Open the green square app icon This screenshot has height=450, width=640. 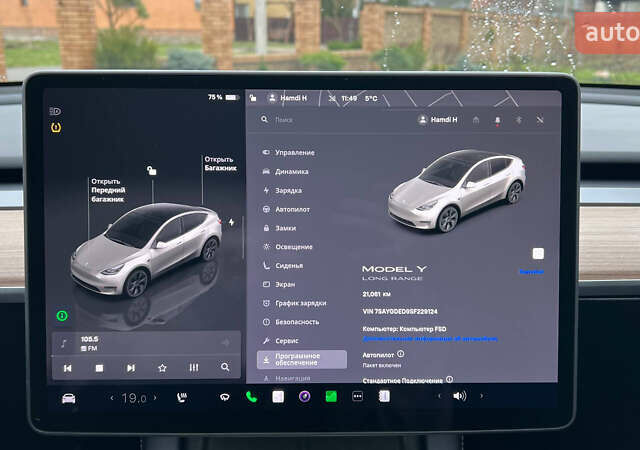[x=331, y=397]
